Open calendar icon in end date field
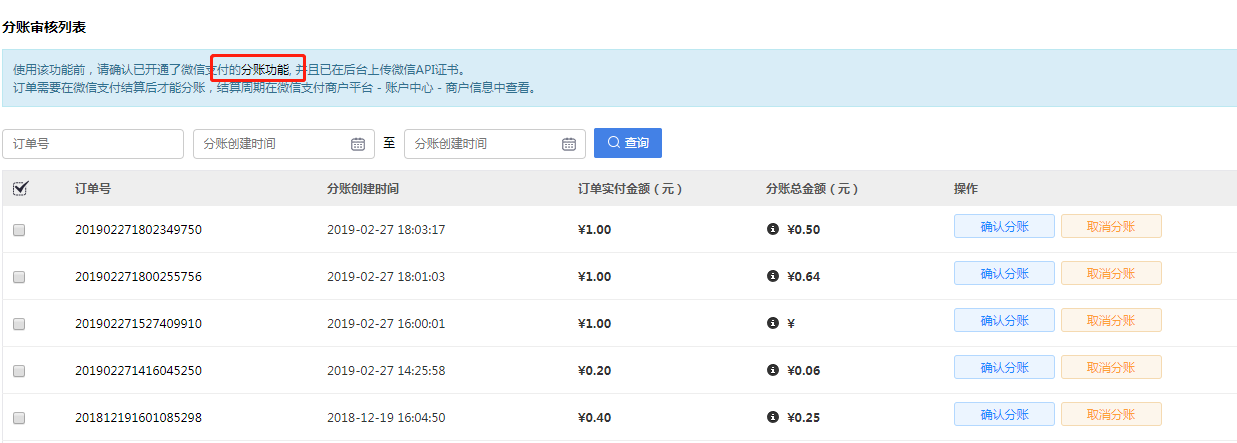 tap(569, 144)
